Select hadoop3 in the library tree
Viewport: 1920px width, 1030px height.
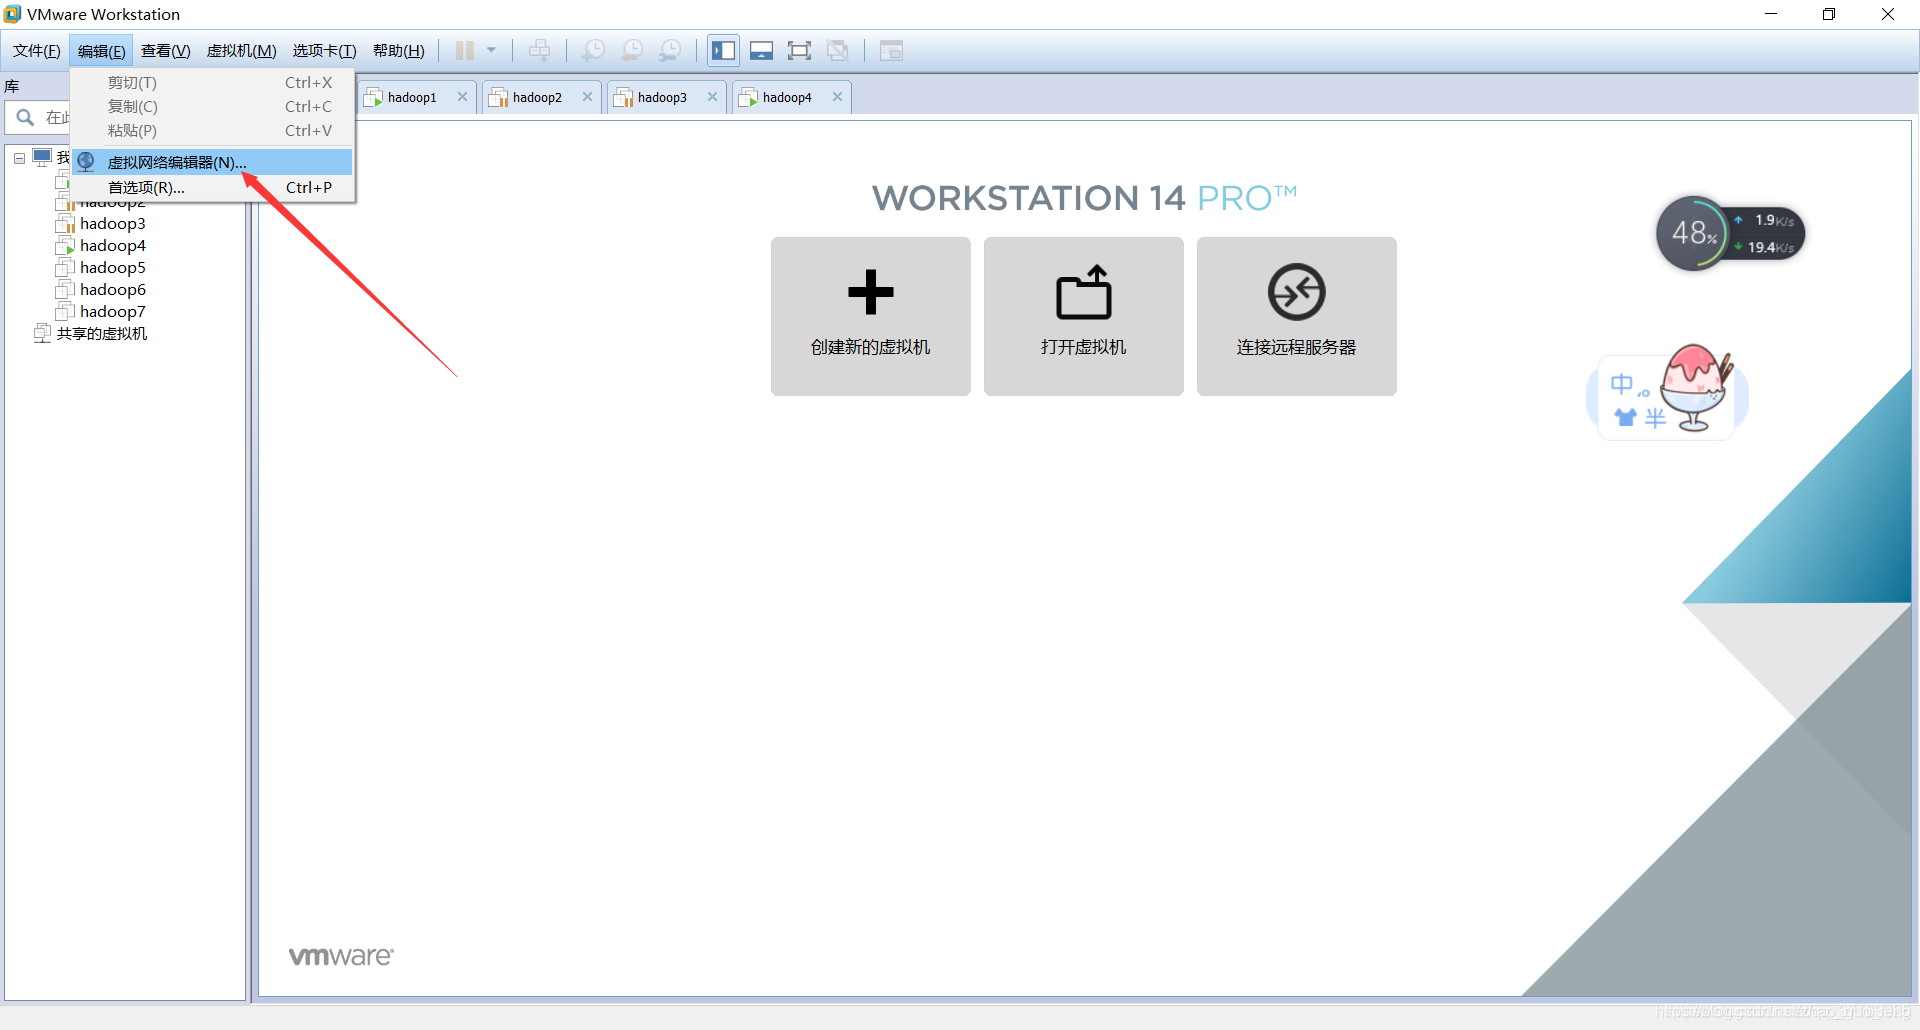coord(113,224)
